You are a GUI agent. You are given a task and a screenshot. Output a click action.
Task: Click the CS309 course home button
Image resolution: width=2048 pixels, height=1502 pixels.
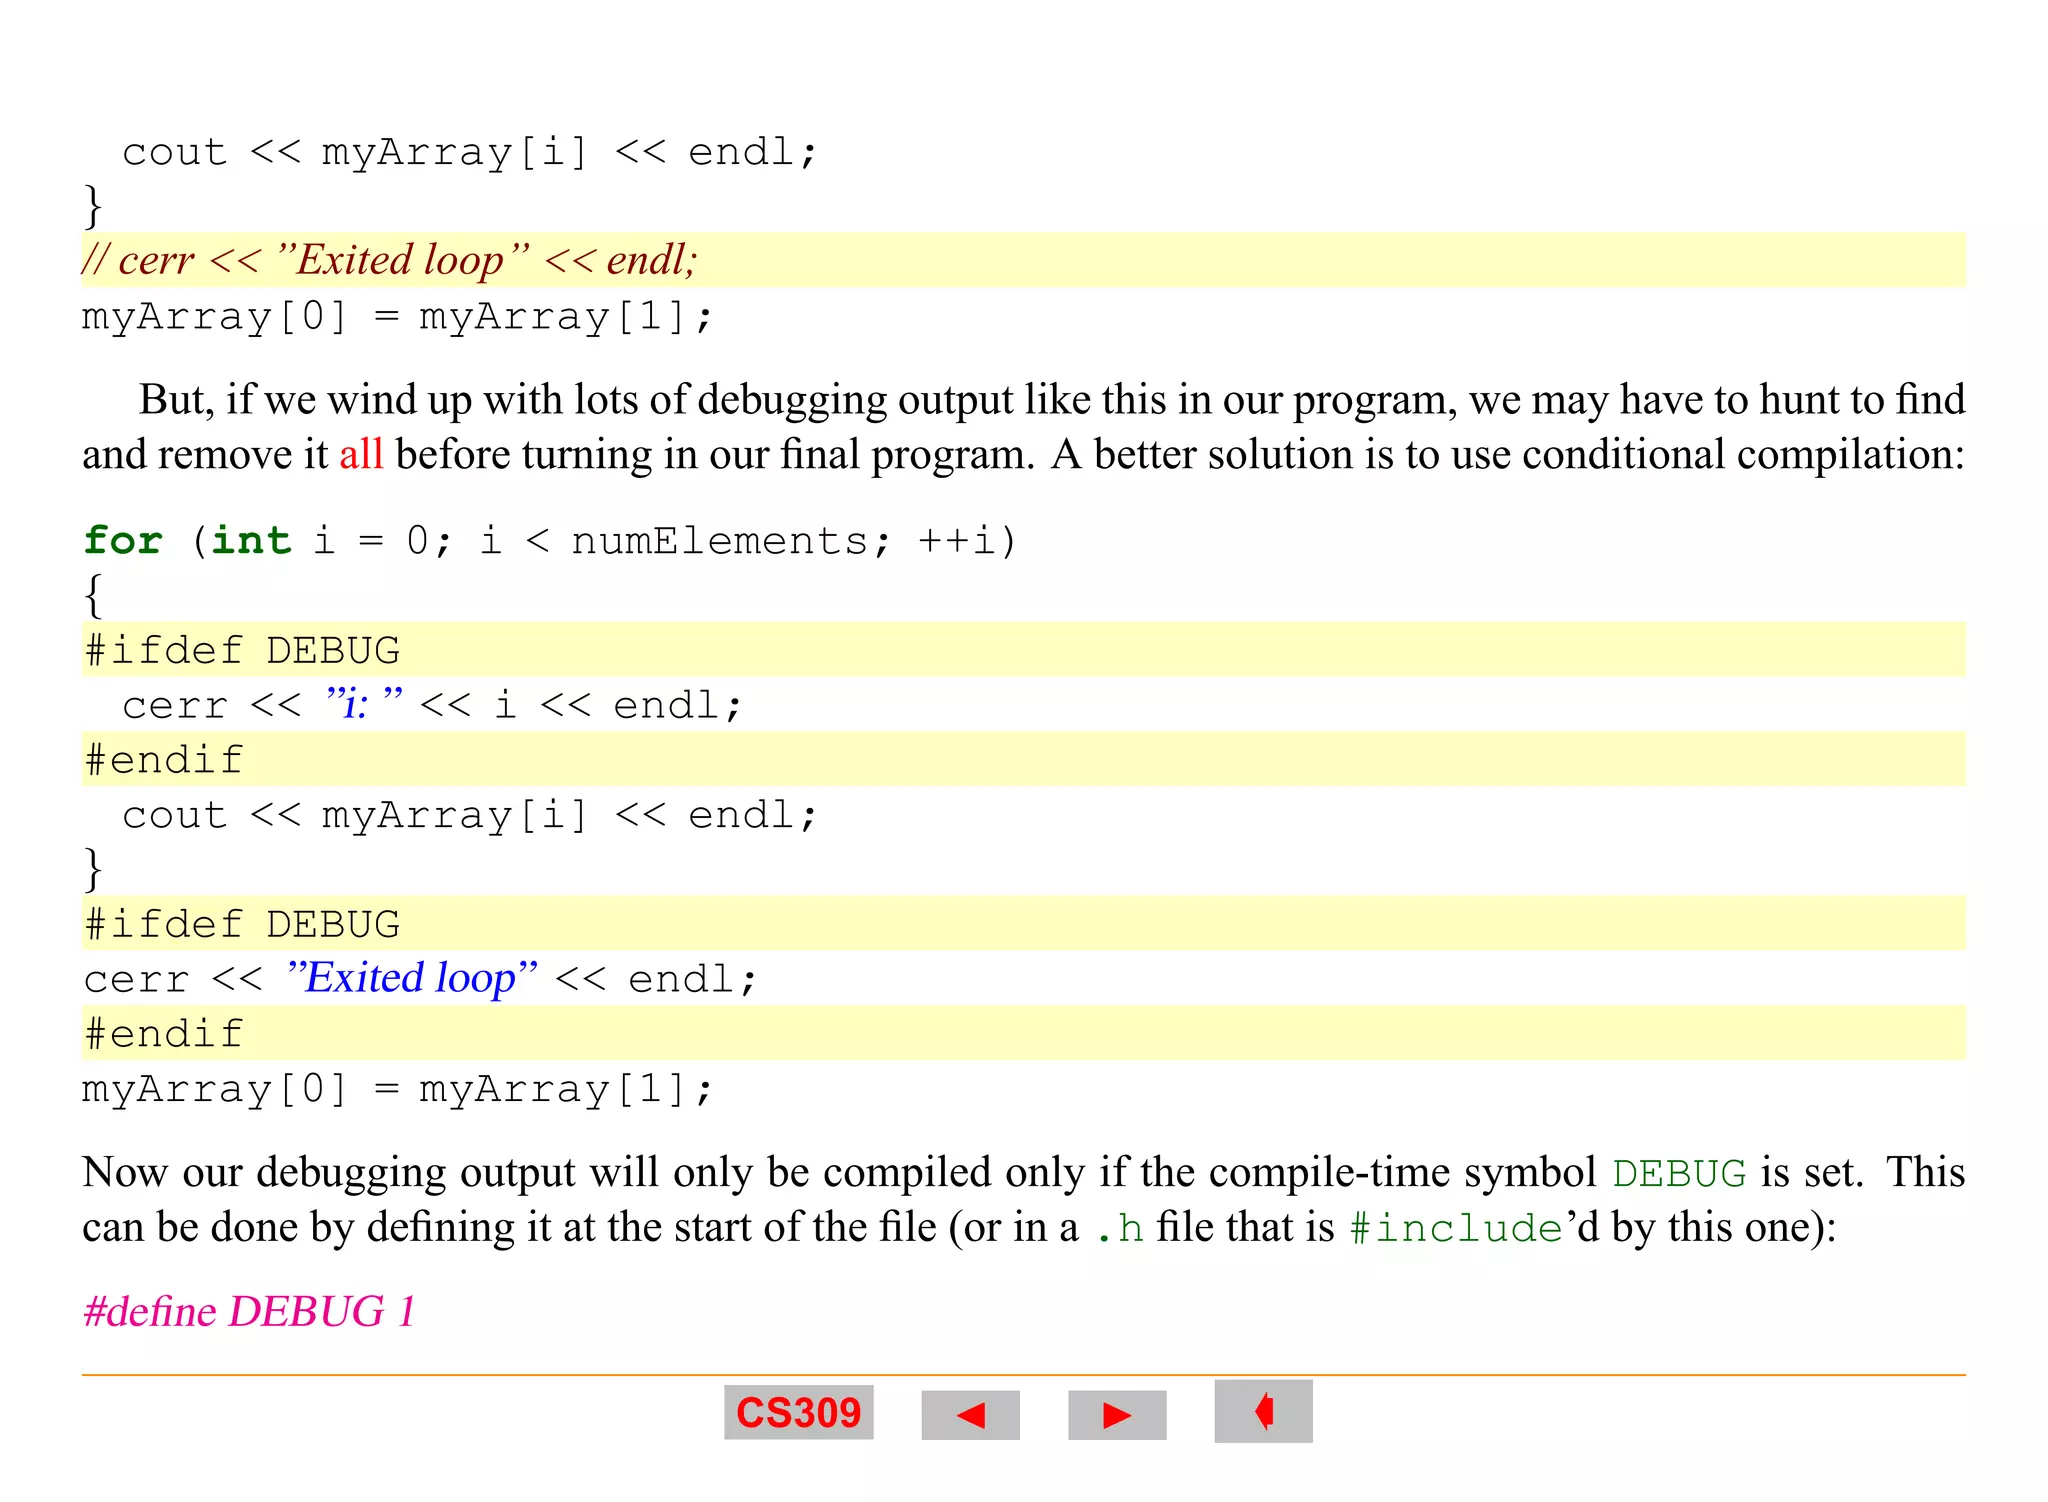(798, 1412)
